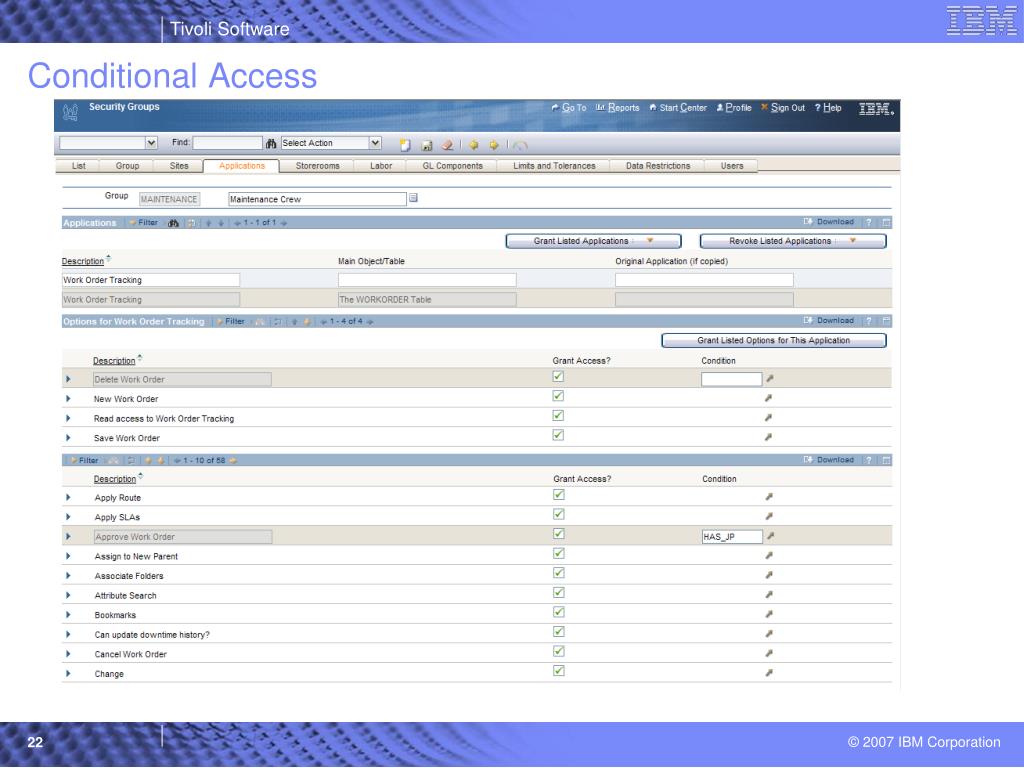The image size is (1024, 768).
Task: Open long description icon beside Maintenance Crew
Action: pyautogui.click(x=413, y=198)
